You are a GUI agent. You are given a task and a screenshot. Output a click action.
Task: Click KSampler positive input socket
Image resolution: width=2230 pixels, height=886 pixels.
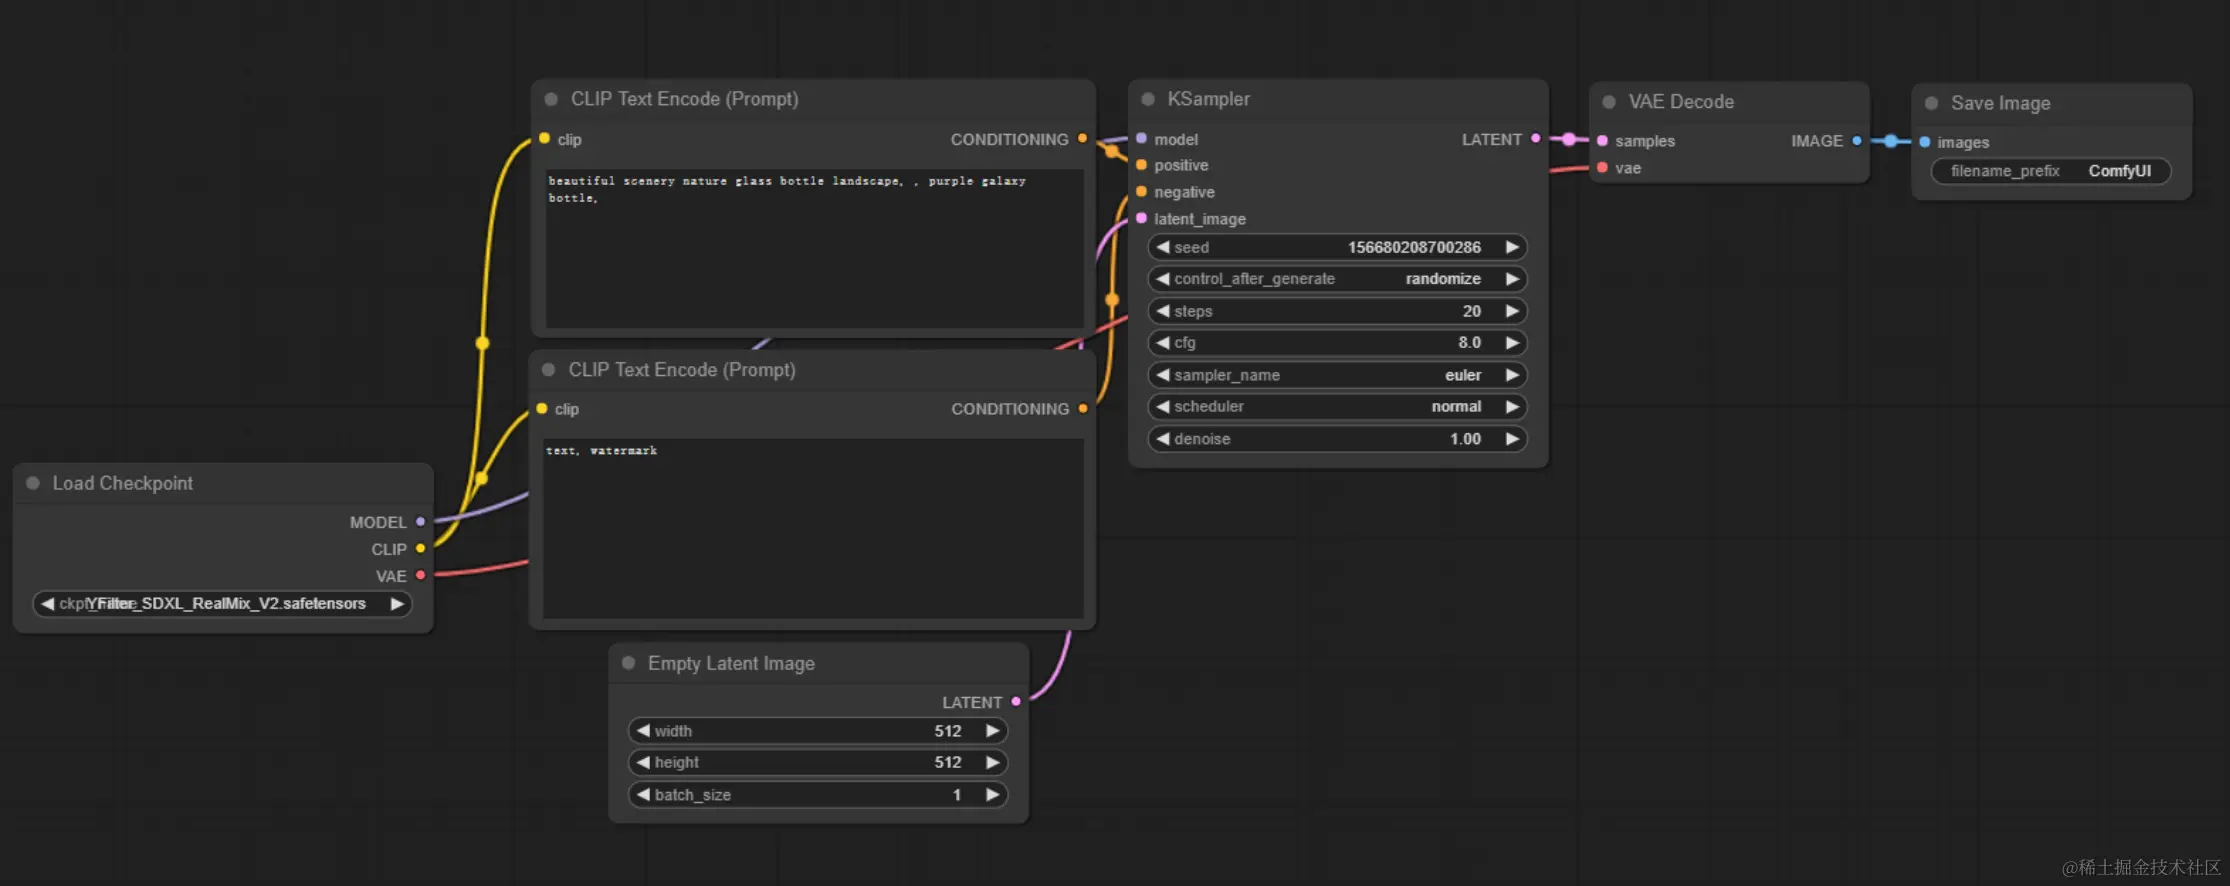(1141, 165)
